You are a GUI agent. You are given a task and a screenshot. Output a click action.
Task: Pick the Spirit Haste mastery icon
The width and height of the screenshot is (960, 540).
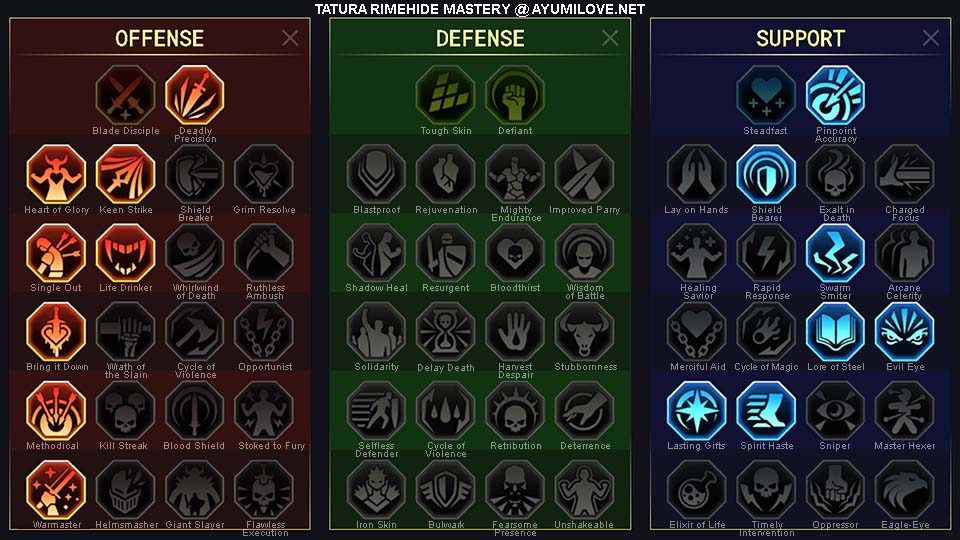coord(766,411)
